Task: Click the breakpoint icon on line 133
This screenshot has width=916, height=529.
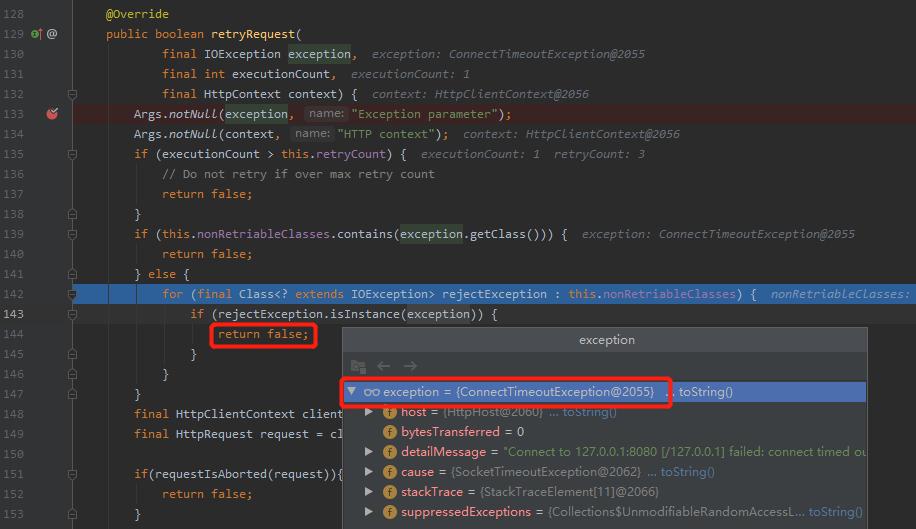Action: pyautogui.click(x=52, y=113)
